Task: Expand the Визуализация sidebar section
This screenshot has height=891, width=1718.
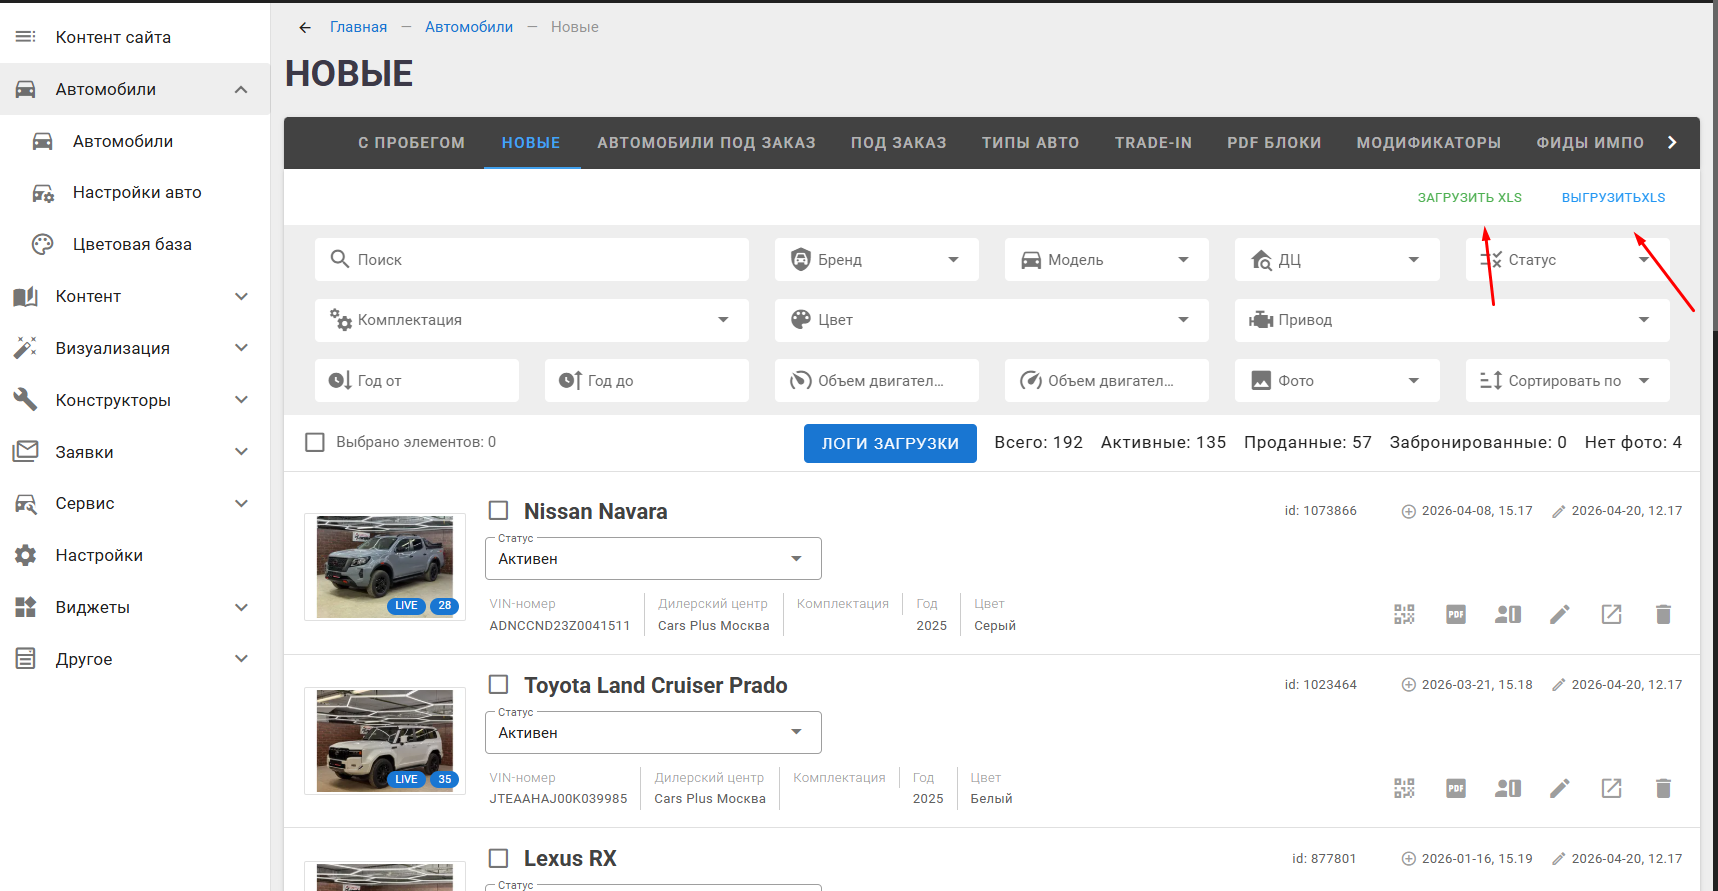Action: coord(135,348)
